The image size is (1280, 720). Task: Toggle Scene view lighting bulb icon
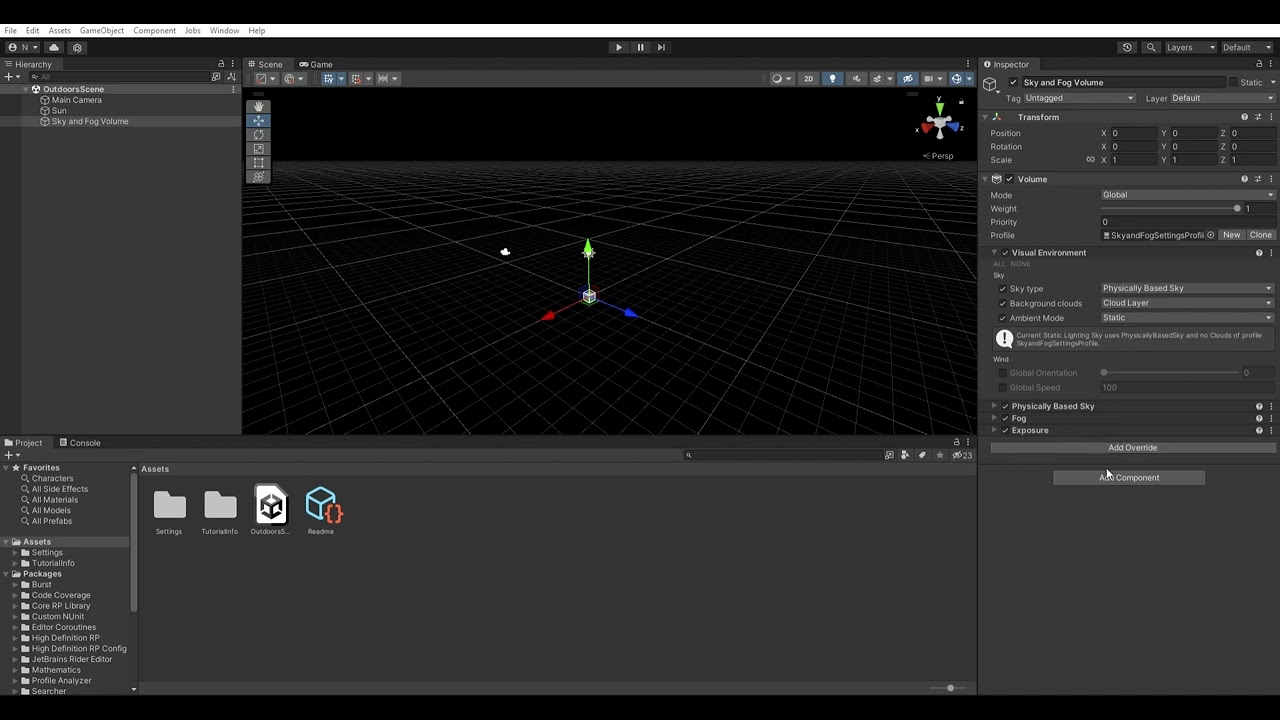(832, 78)
